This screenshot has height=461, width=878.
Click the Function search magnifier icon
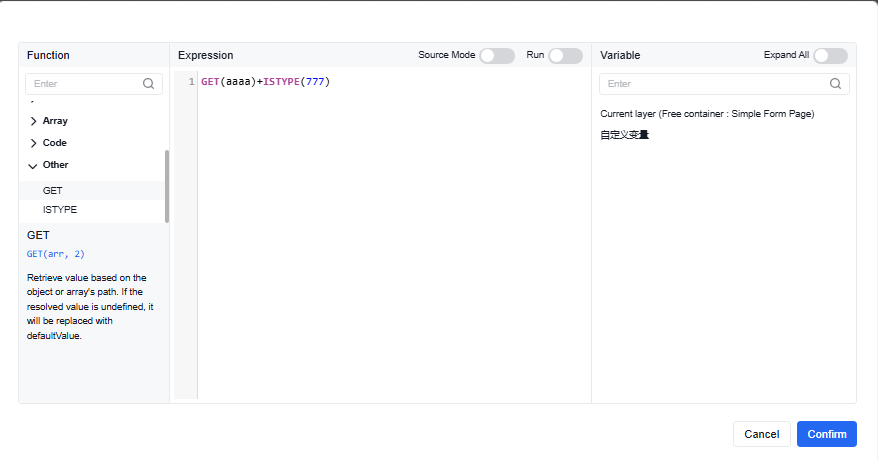tap(149, 84)
